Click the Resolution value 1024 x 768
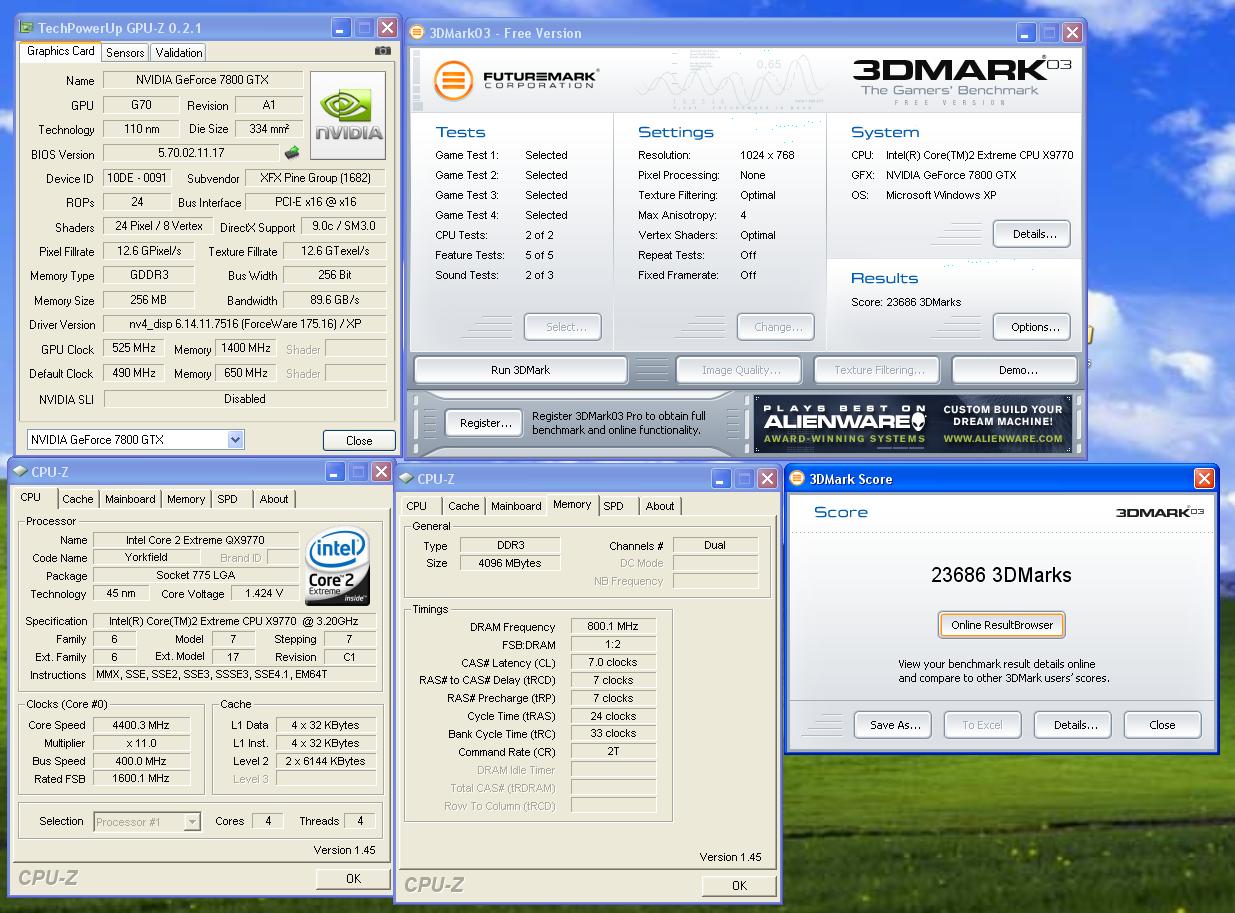Viewport: 1235px width, 913px height. pyautogui.click(x=767, y=155)
